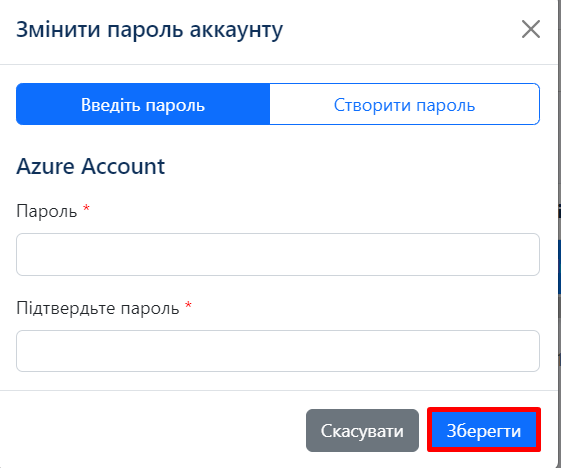The height and width of the screenshot is (468, 561).
Task: Click the Пароль field label
Action: [x=47, y=211]
